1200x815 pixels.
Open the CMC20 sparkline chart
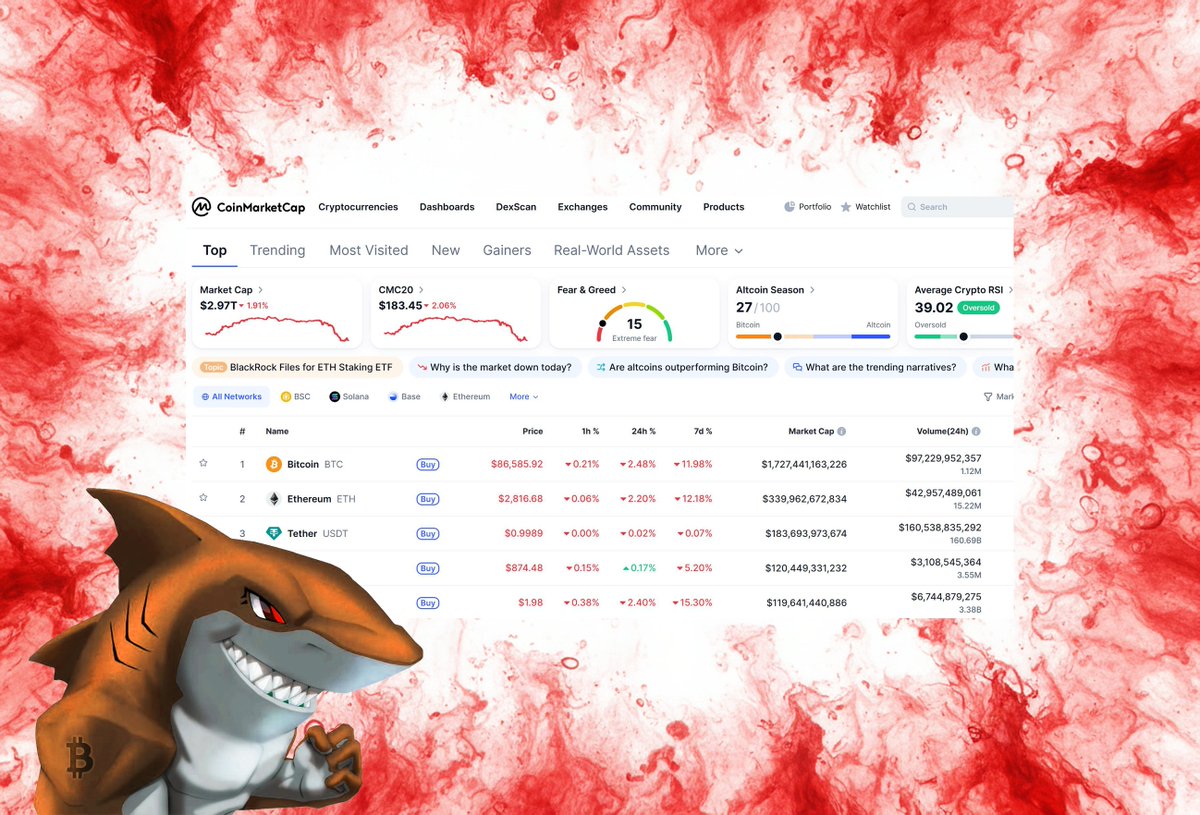pyautogui.click(x=454, y=329)
